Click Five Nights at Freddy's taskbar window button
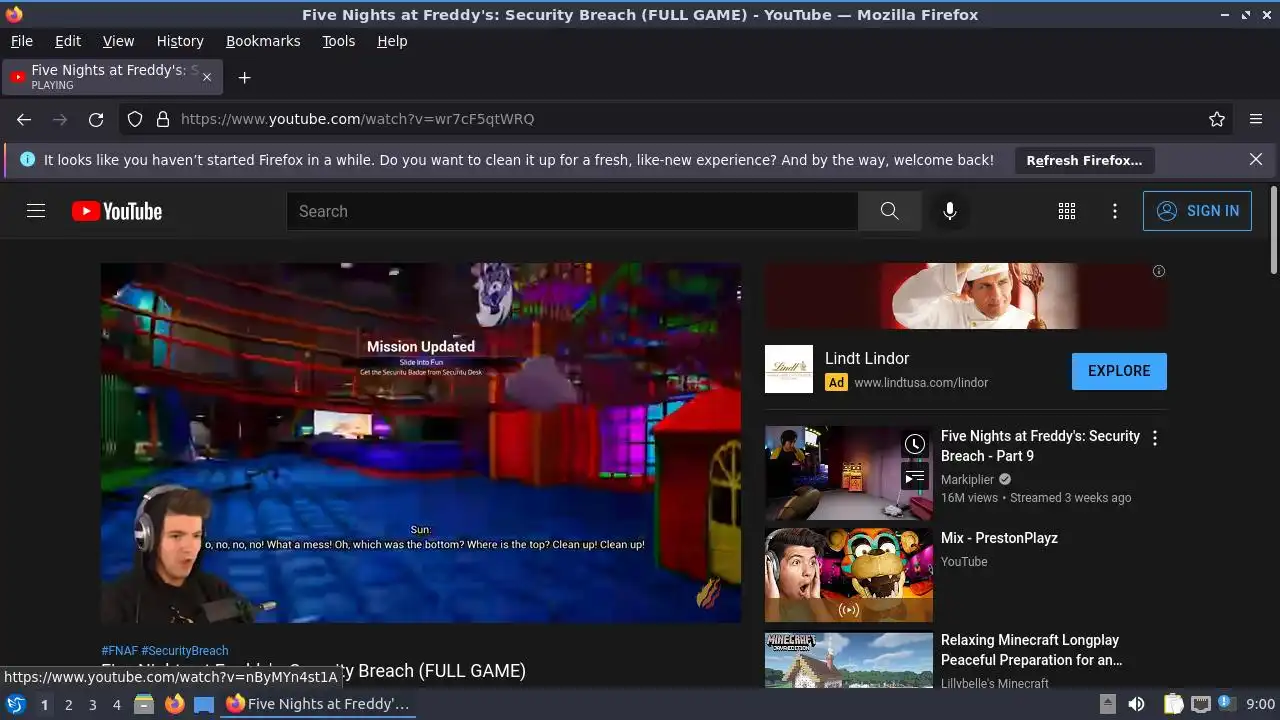The width and height of the screenshot is (1280, 720). click(318, 704)
